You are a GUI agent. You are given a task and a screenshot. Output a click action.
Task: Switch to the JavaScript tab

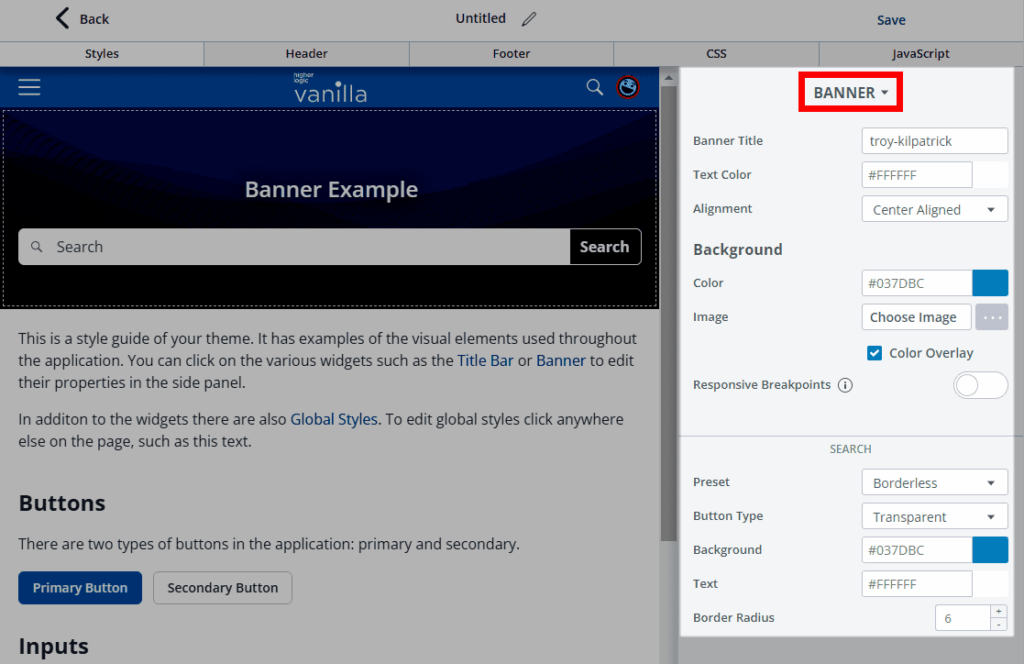point(920,54)
